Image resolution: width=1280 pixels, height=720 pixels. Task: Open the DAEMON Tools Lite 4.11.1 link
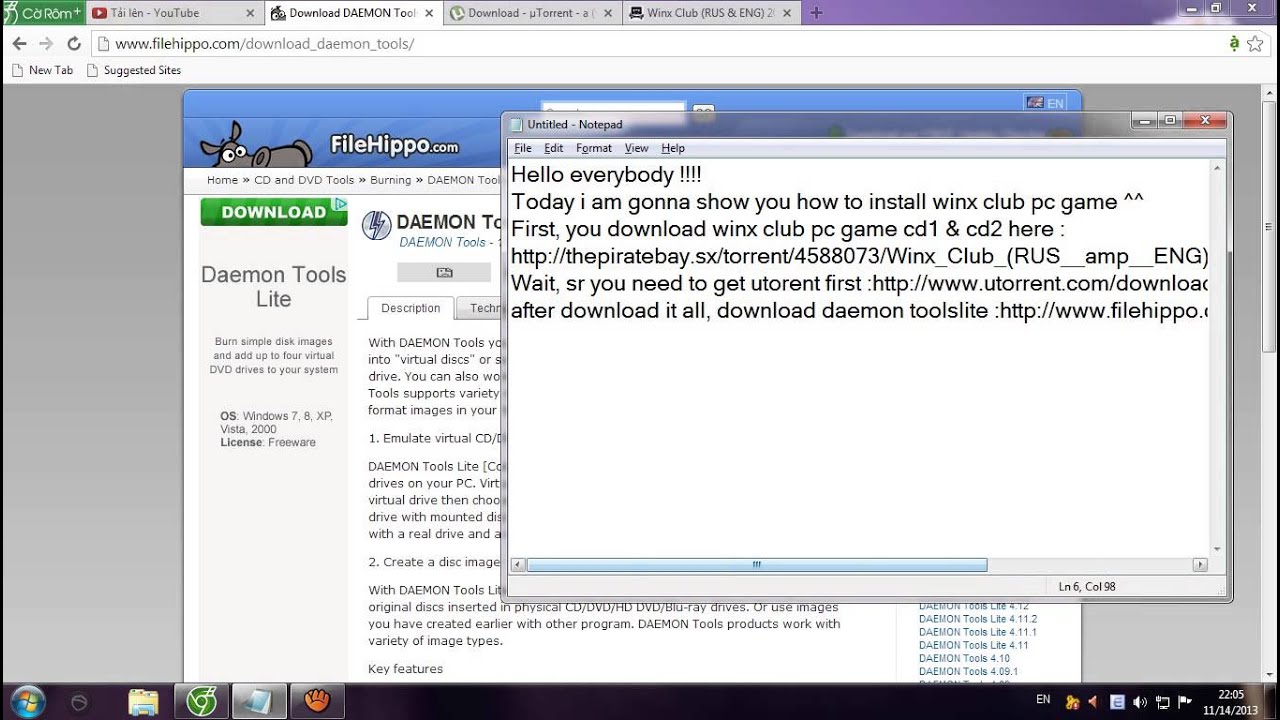coord(978,632)
